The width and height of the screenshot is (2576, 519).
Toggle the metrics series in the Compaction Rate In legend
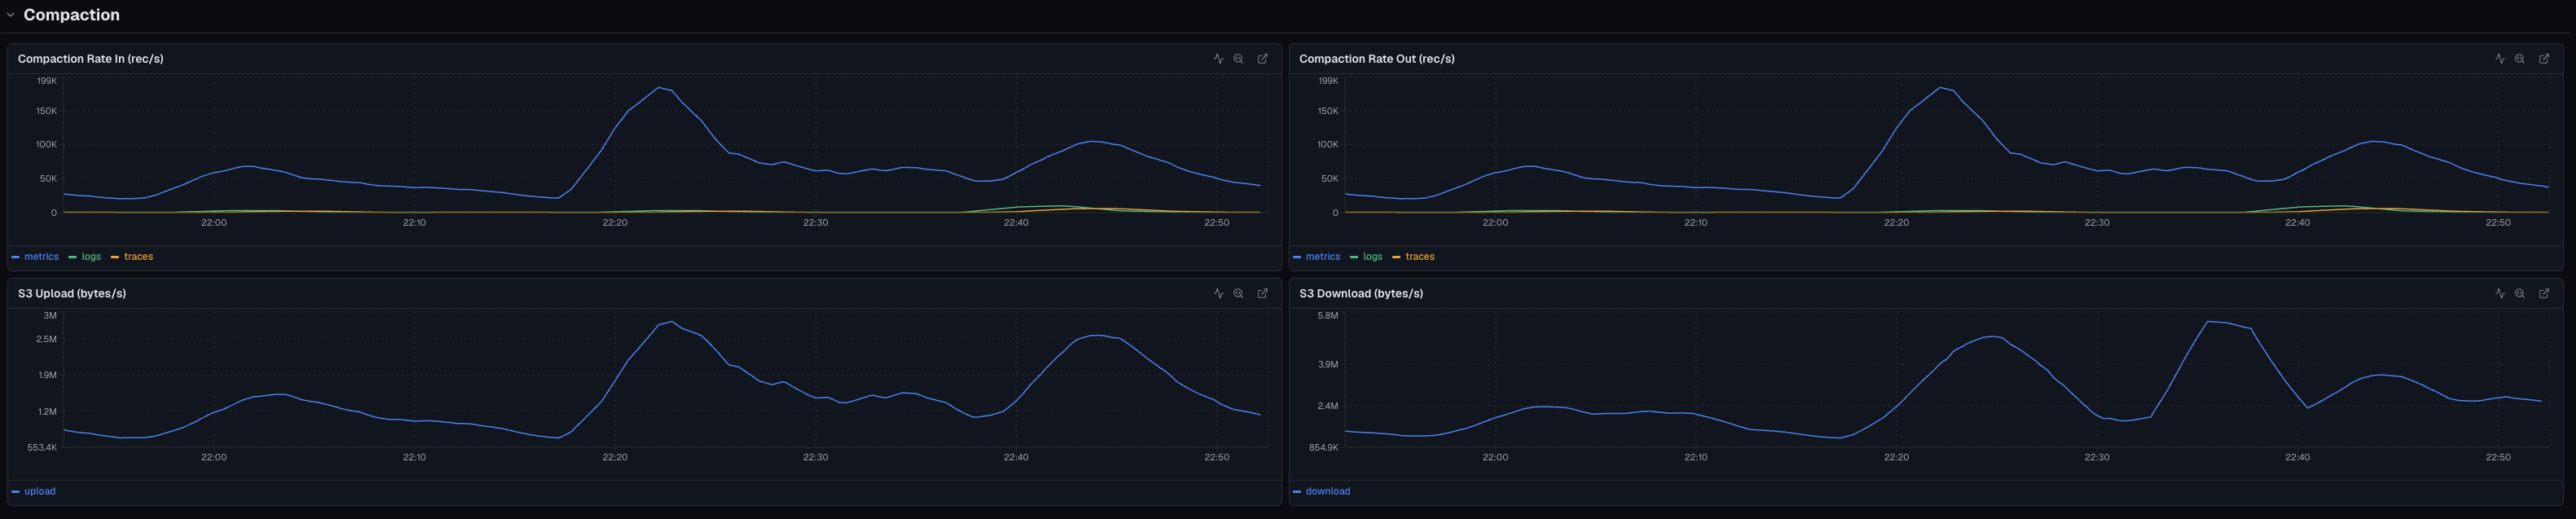(x=41, y=257)
